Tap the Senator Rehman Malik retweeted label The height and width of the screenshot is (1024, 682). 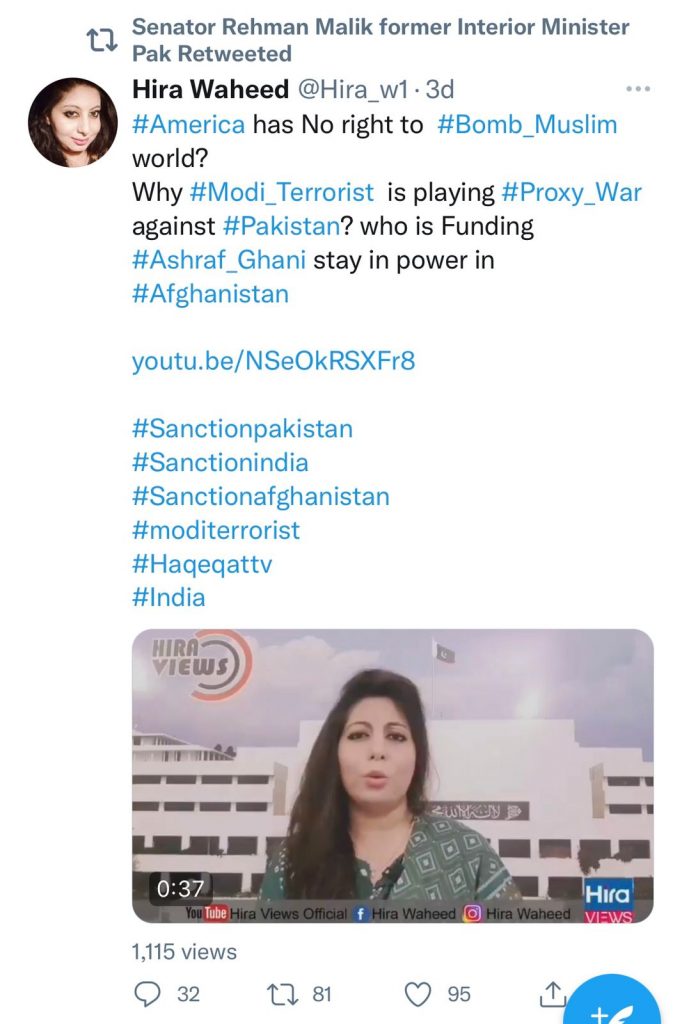point(380,40)
